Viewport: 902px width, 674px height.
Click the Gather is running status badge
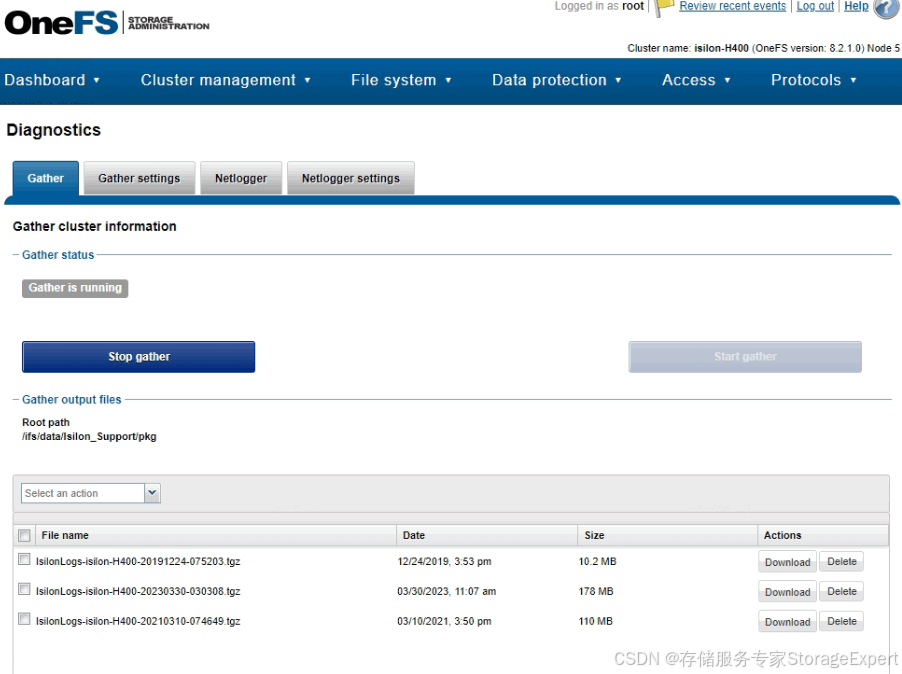(75, 288)
